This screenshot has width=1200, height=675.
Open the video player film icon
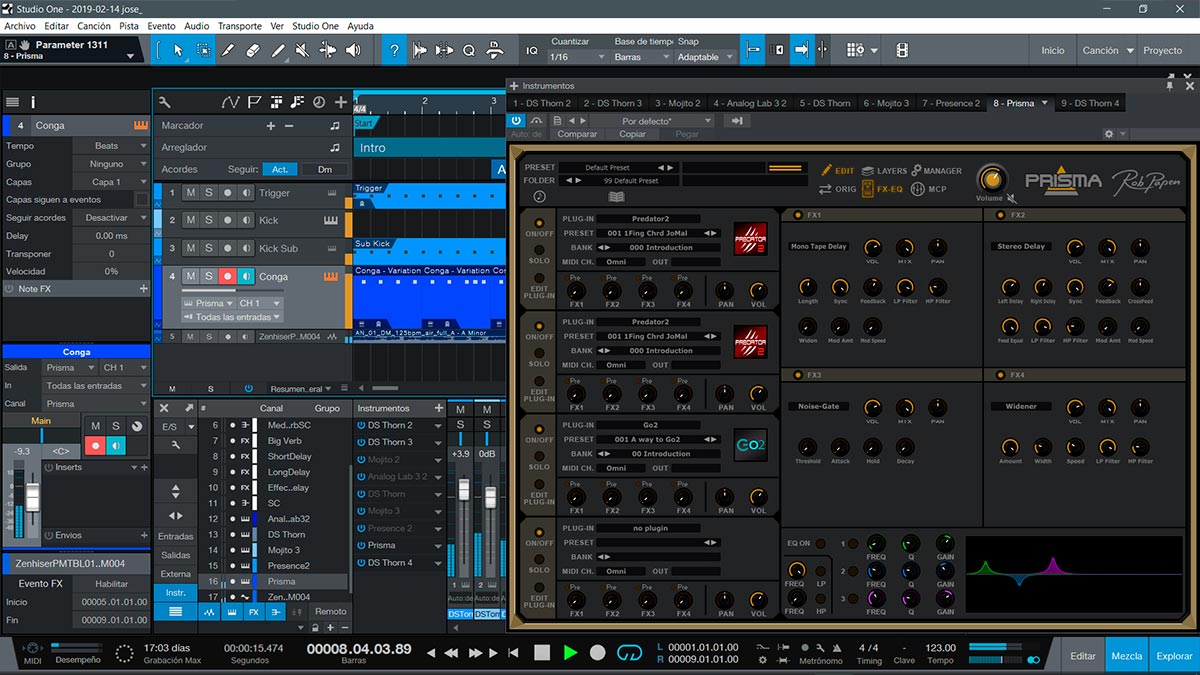(x=902, y=50)
